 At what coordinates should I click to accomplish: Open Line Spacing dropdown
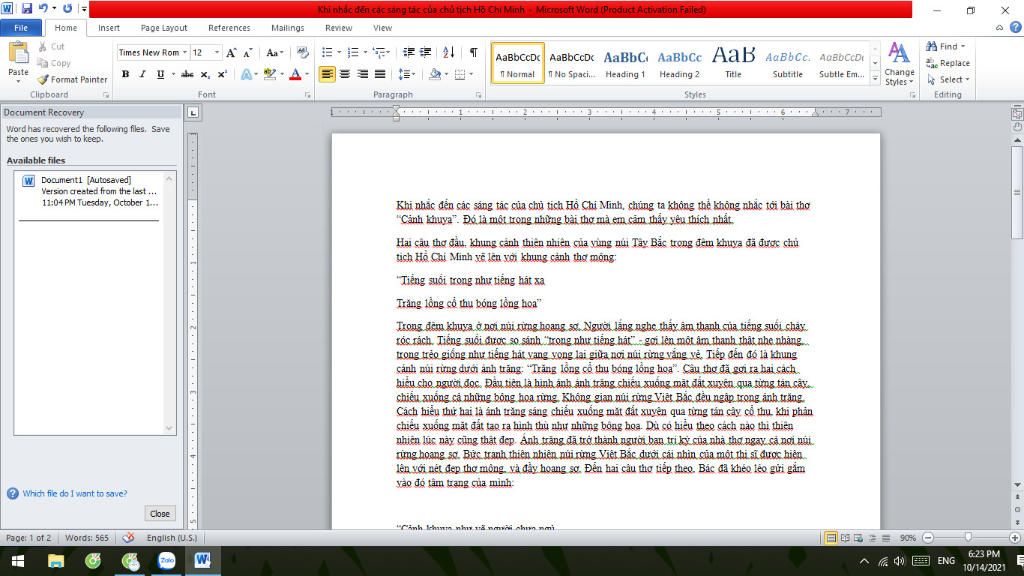(407, 74)
